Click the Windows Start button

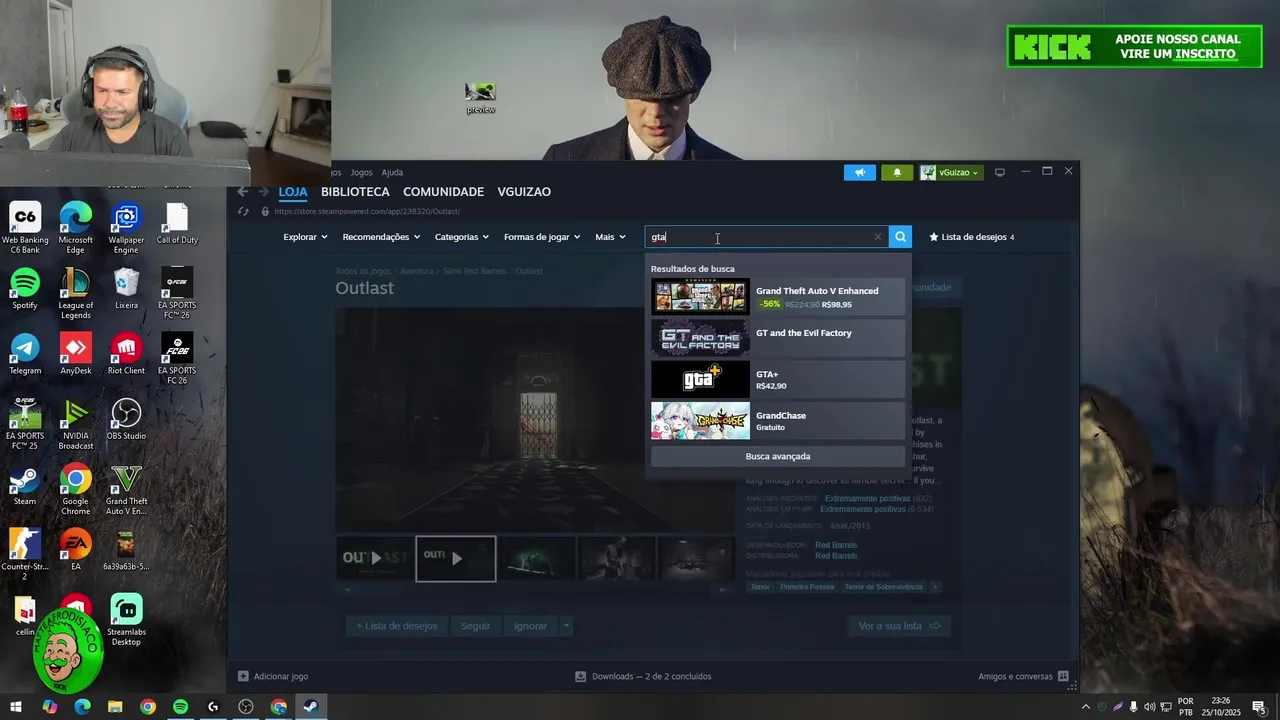pos(15,706)
